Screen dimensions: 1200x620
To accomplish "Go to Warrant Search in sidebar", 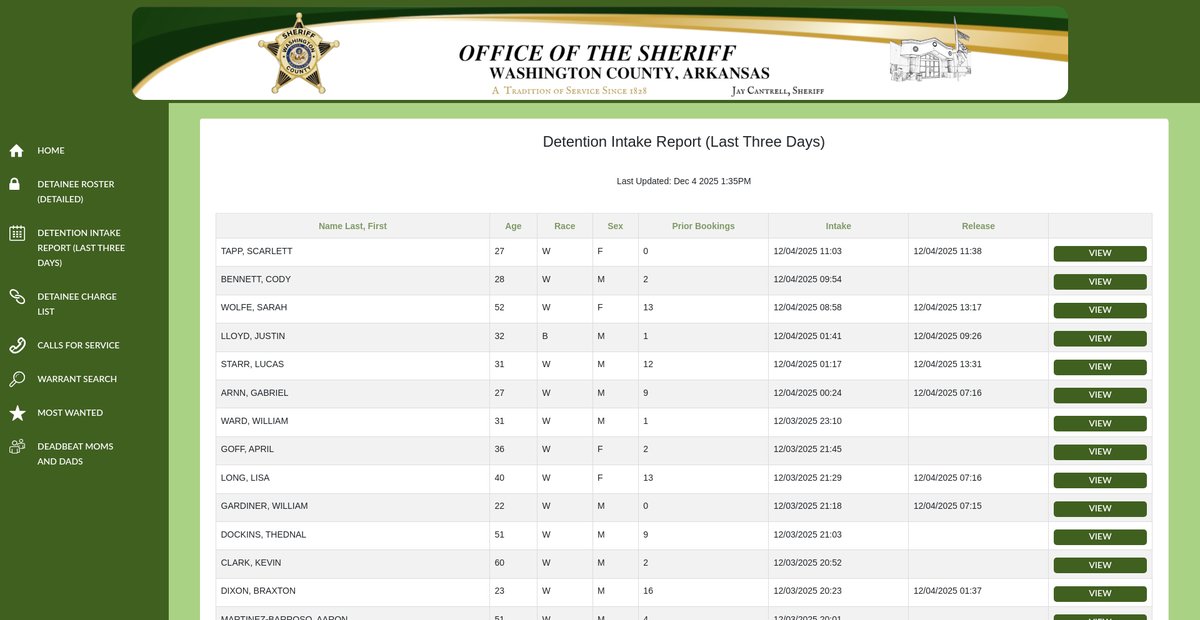I will click(77, 379).
